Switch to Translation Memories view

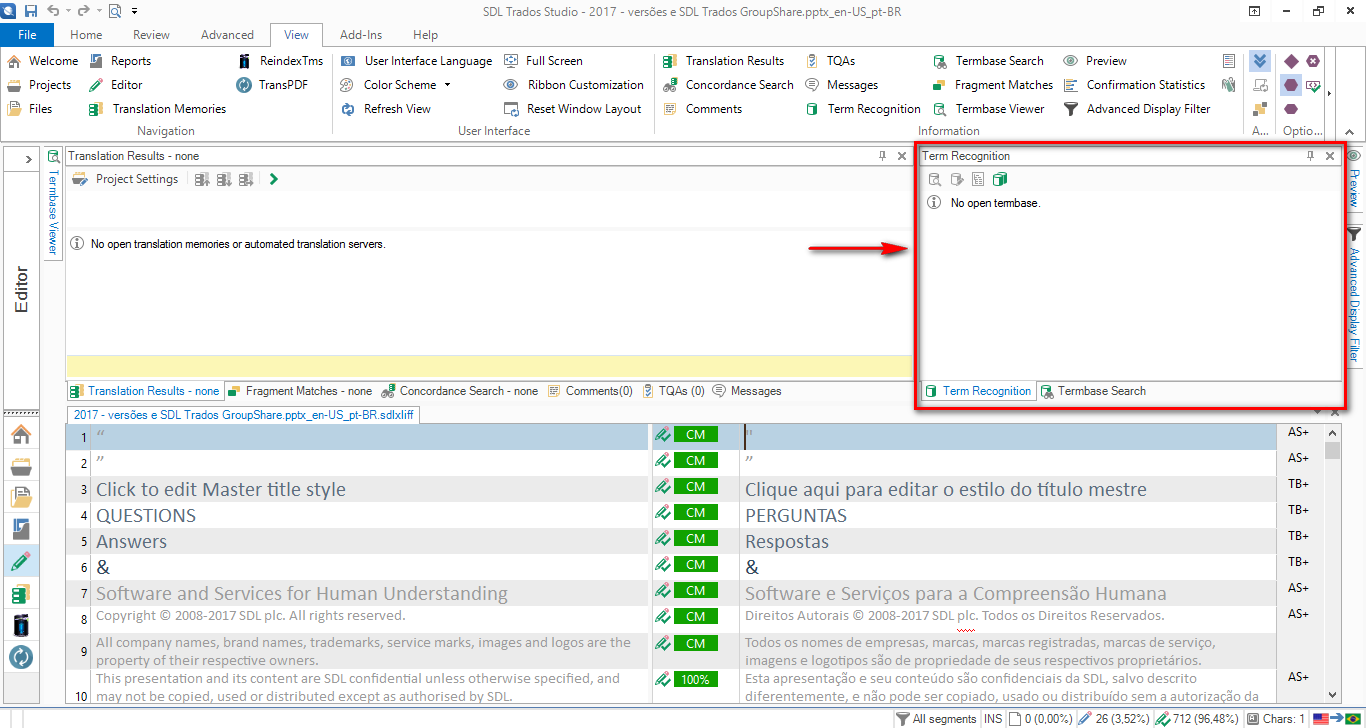[x=157, y=109]
